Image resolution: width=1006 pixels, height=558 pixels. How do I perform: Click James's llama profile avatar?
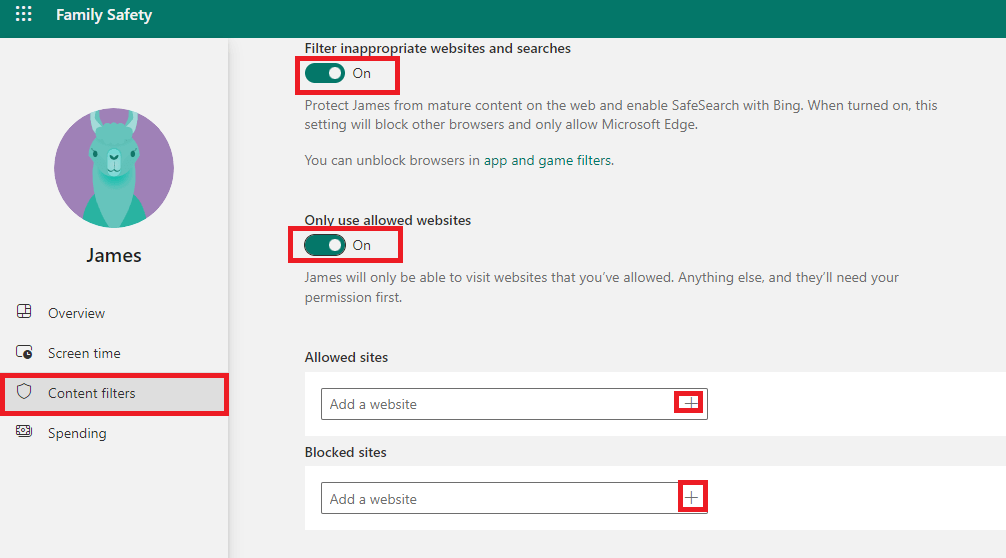tap(114, 168)
